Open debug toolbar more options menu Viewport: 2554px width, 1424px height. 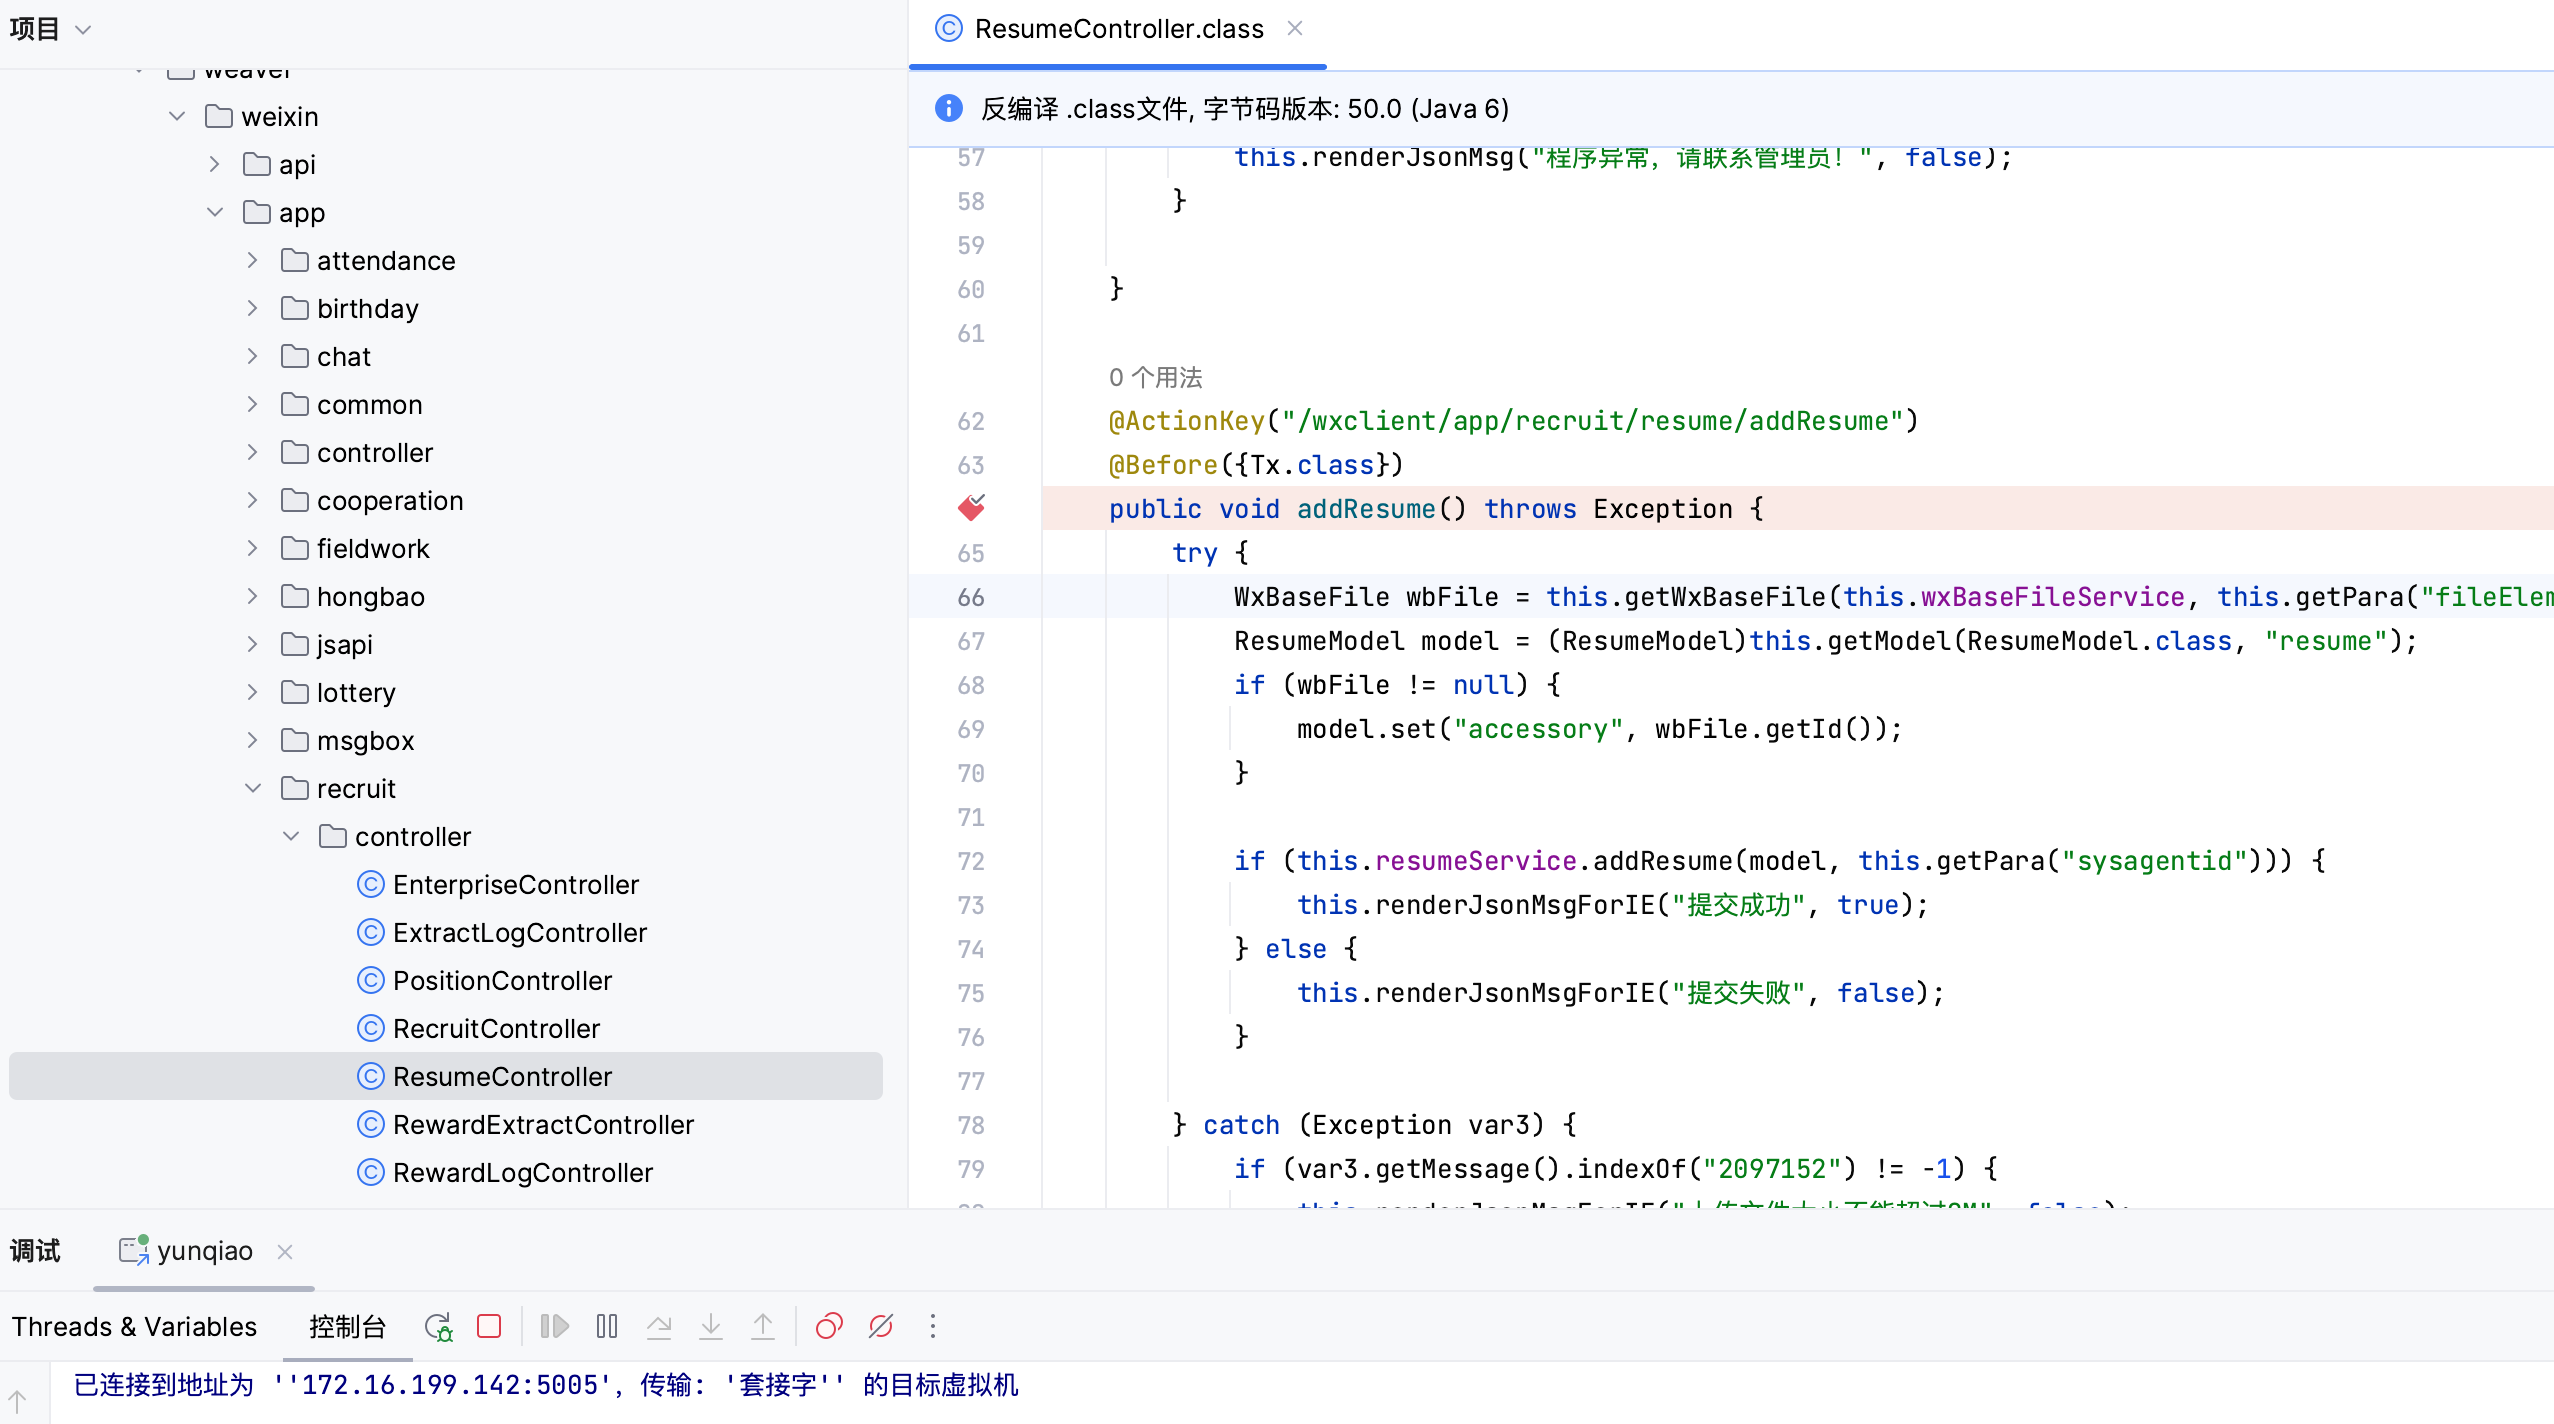pyautogui.click(x=933, y=1326)
